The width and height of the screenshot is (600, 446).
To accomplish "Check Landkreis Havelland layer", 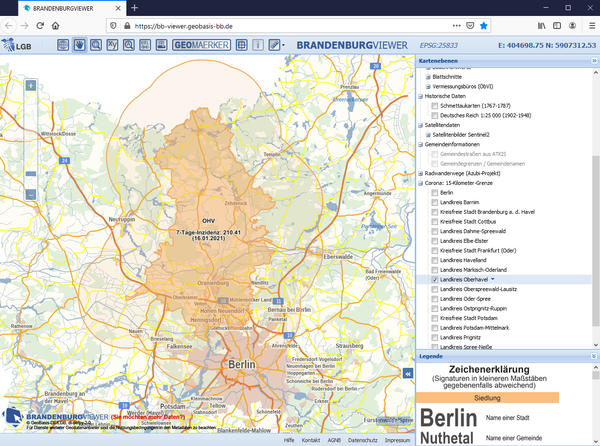I will tap(435, 260).
